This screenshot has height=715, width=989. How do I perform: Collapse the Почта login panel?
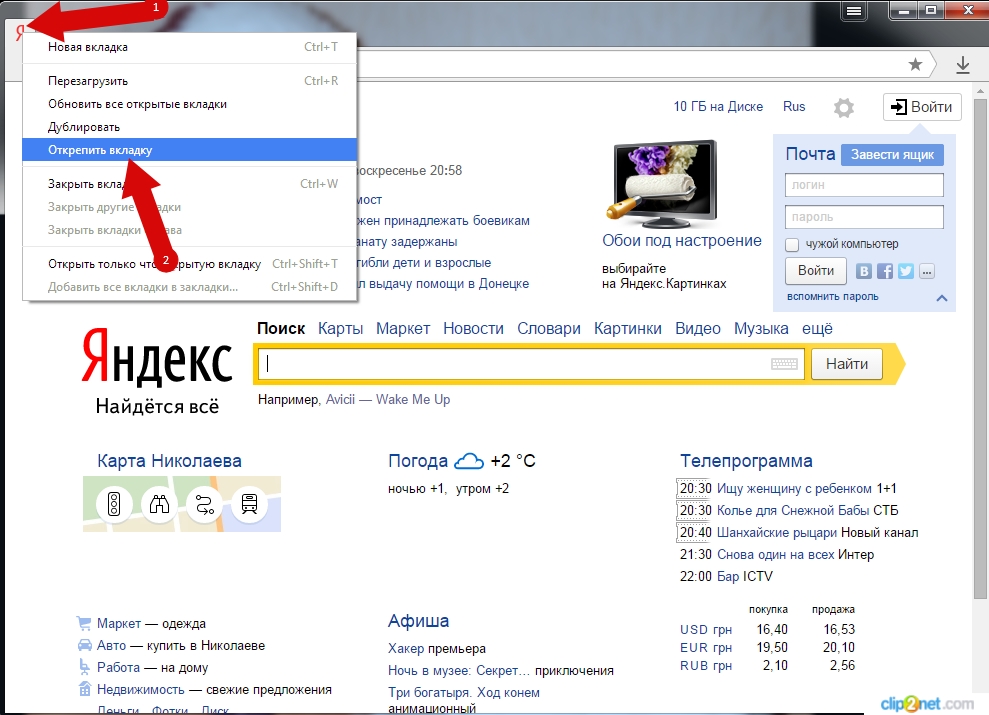(x=942, y=298)
